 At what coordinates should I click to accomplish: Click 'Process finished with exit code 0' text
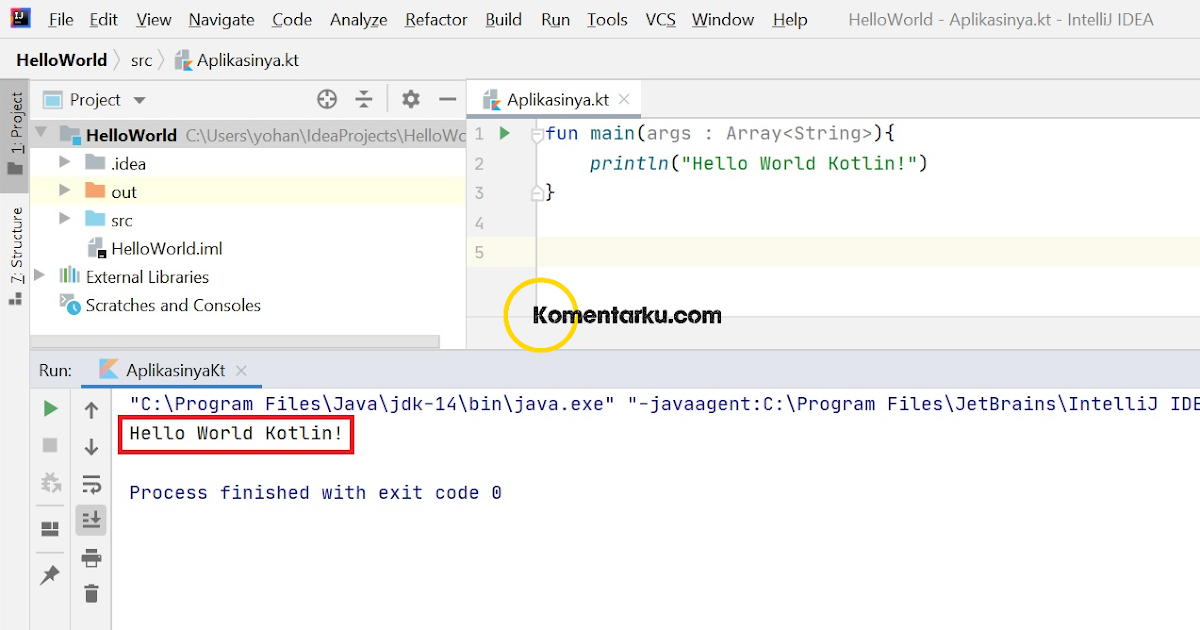click(315, 493)
